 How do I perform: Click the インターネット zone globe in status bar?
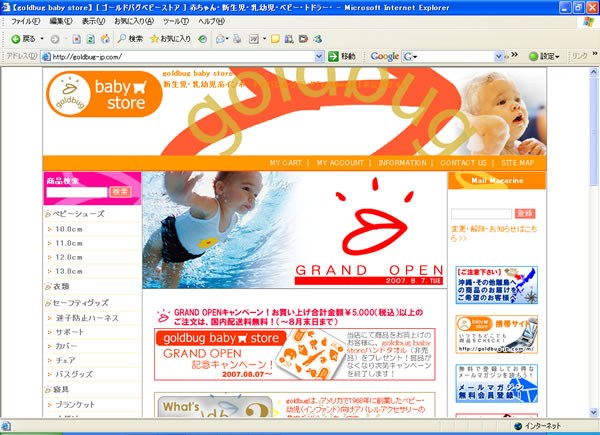(x=518, y=426)
